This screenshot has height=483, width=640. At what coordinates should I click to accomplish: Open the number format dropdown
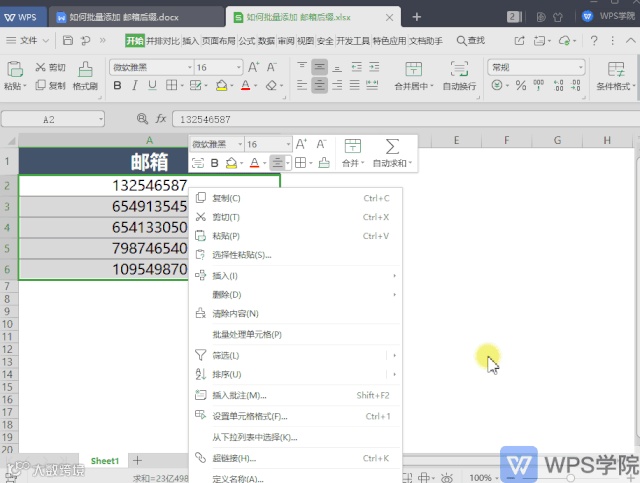tap(580, 67)
